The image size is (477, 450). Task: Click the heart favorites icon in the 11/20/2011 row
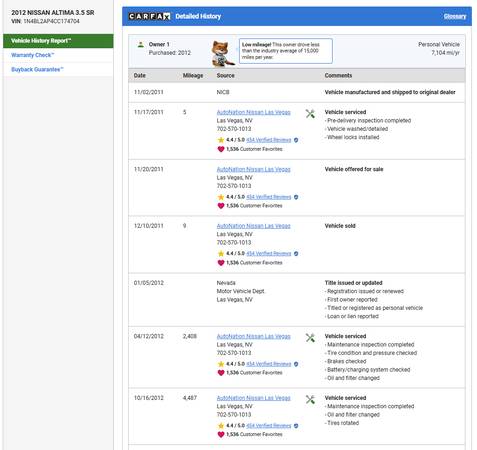[x=221, y=206]
